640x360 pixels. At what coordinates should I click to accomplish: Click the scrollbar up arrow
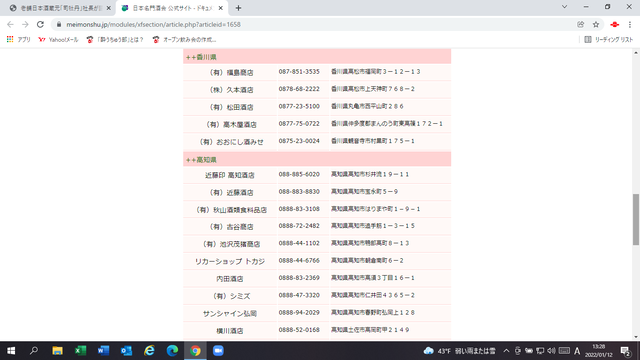[636, 53]
